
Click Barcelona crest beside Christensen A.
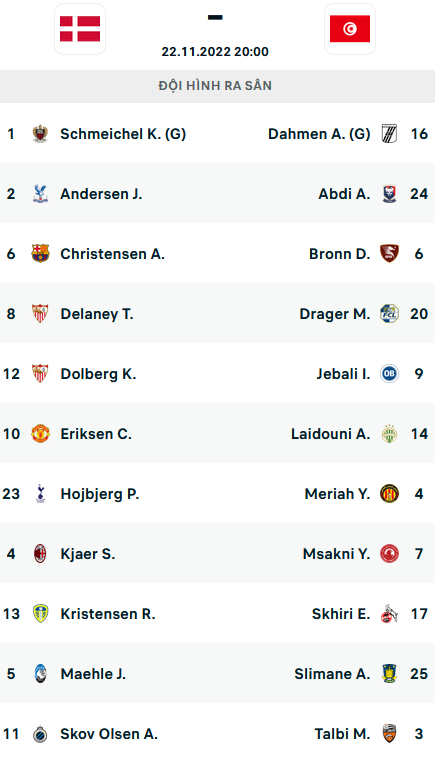point(40,254)
